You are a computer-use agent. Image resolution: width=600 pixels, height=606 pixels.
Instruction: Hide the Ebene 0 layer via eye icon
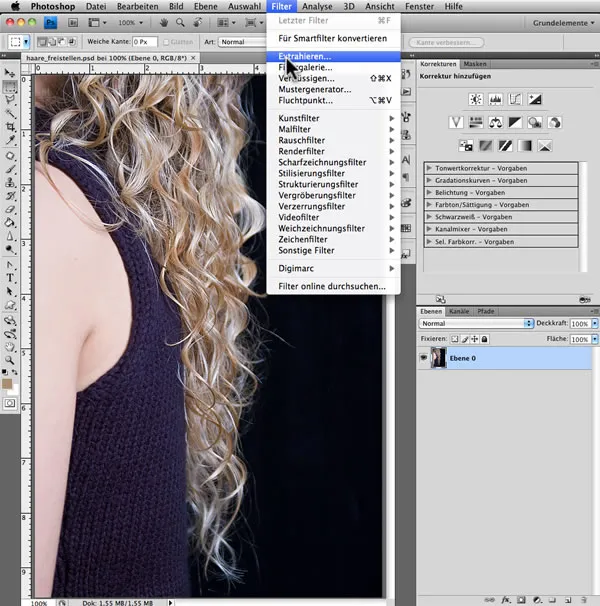[x=424, y=357]
